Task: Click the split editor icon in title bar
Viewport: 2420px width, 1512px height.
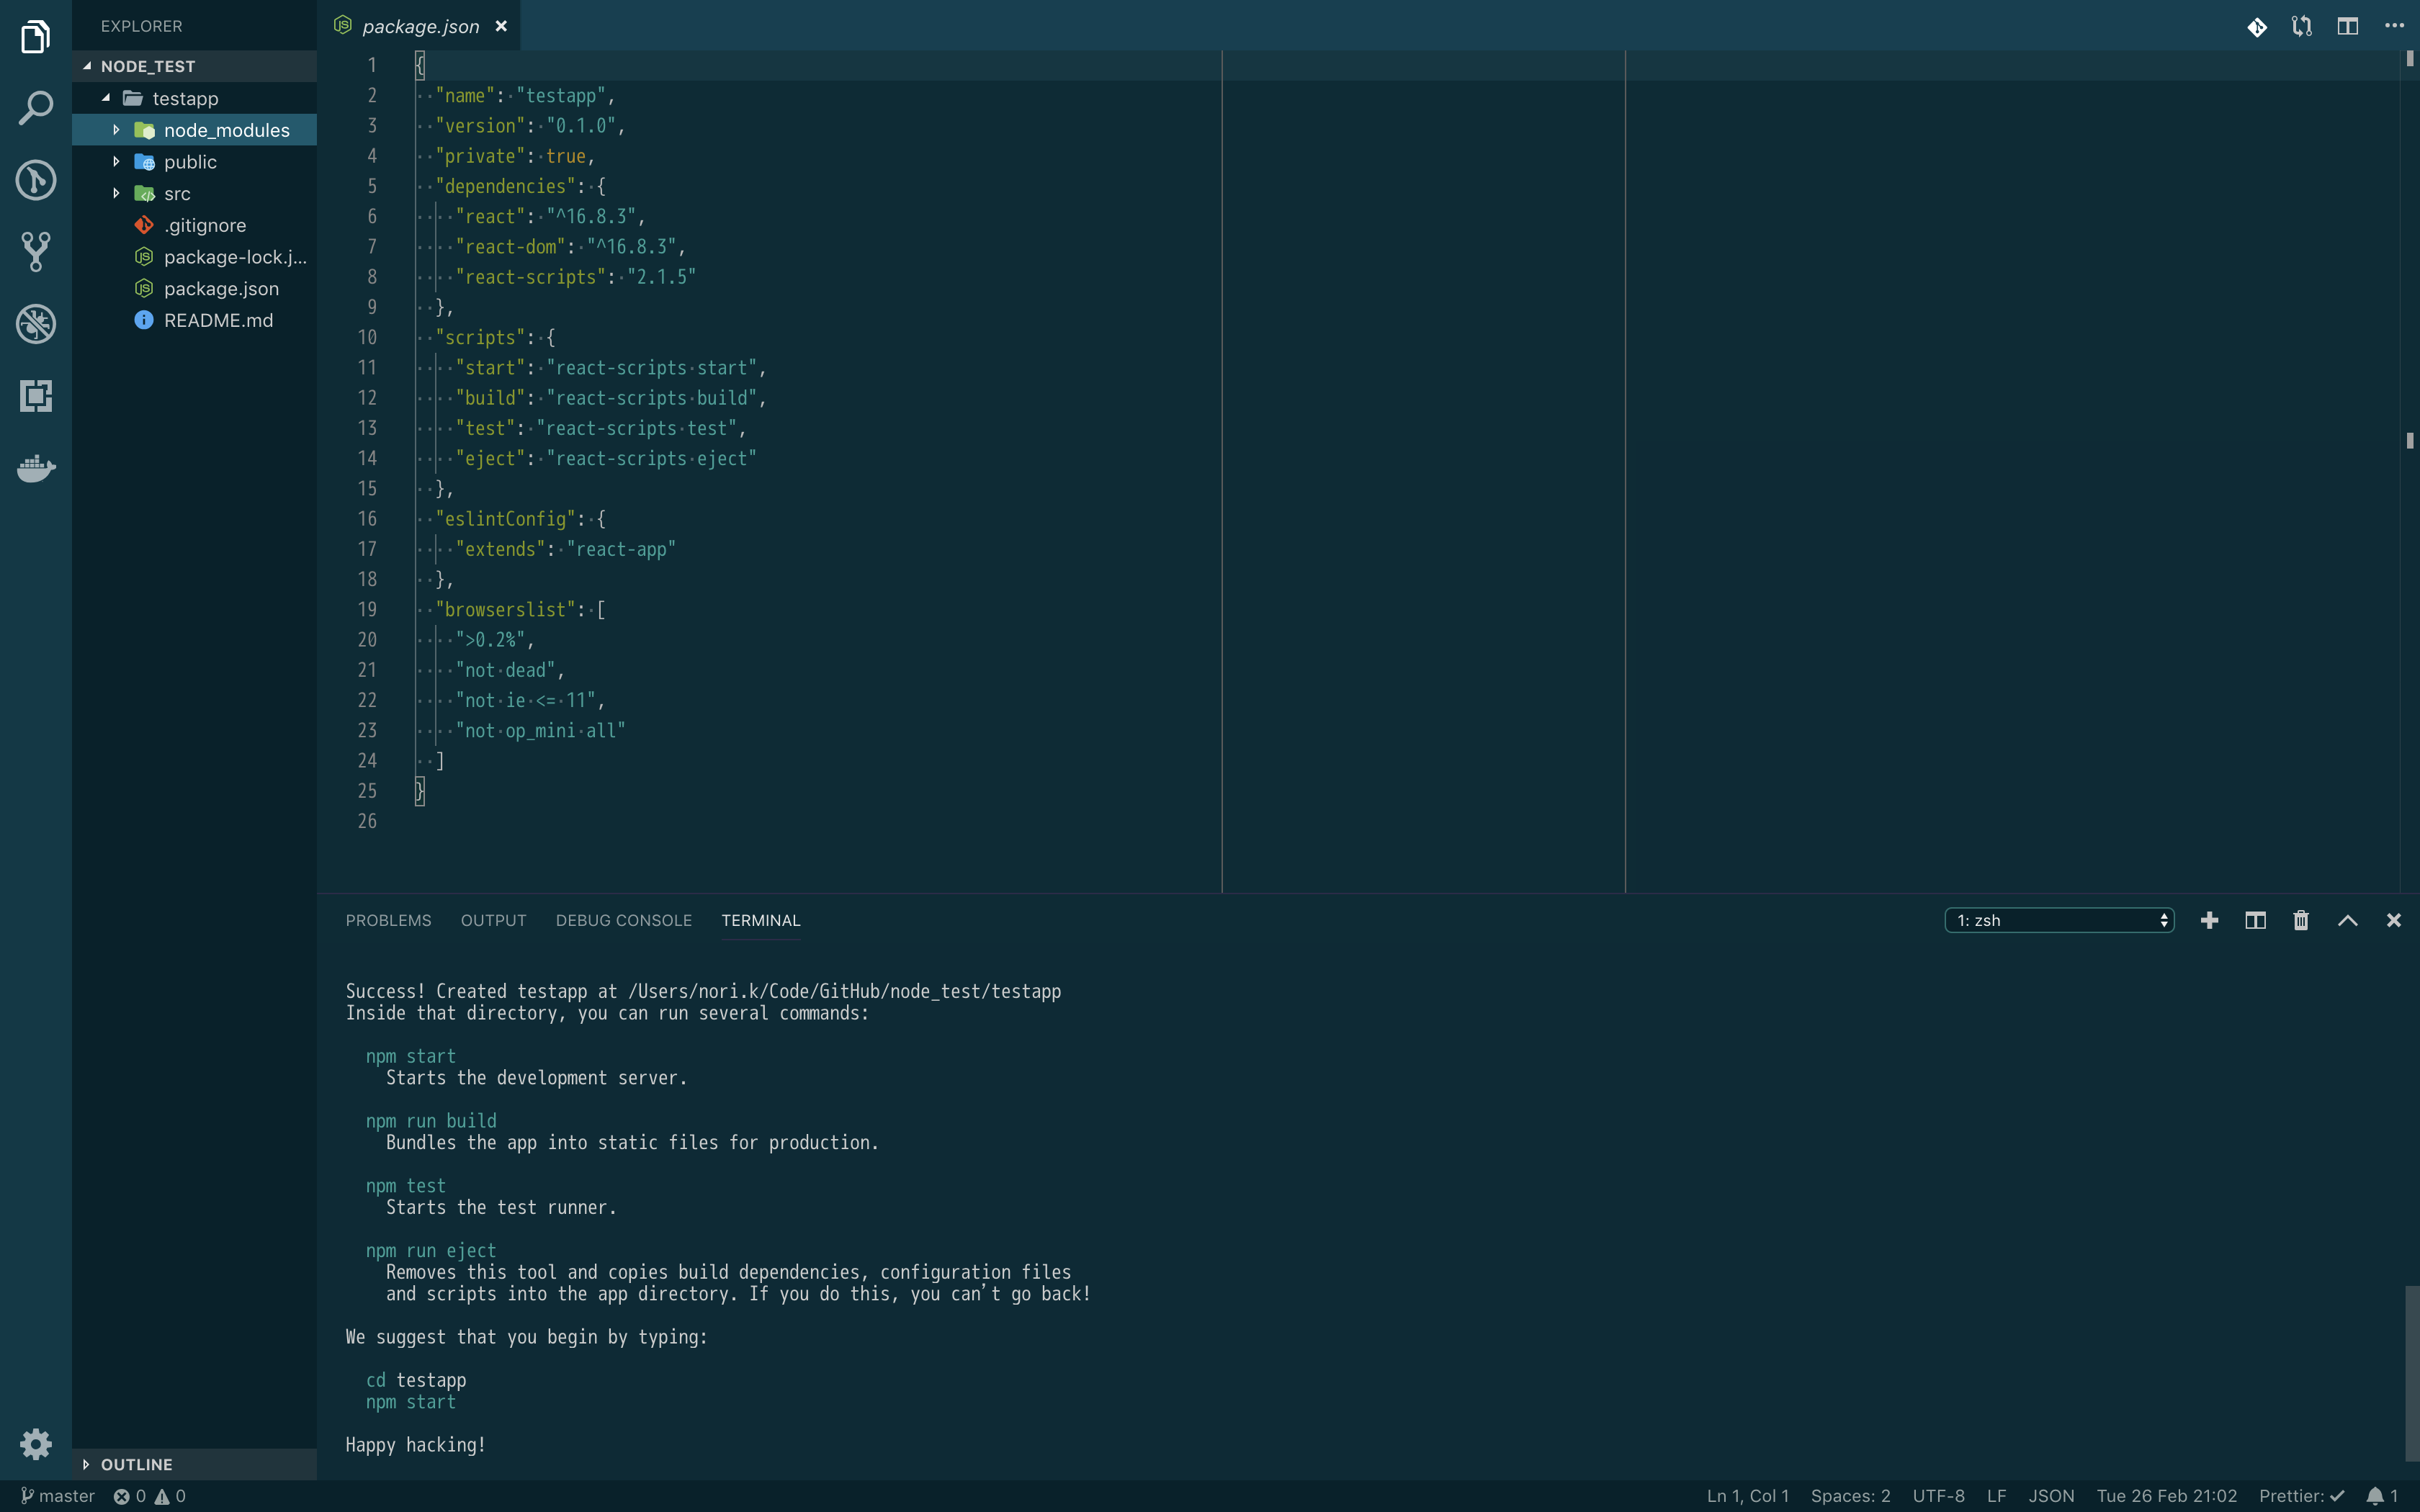Action: [x=2347, y=27]
